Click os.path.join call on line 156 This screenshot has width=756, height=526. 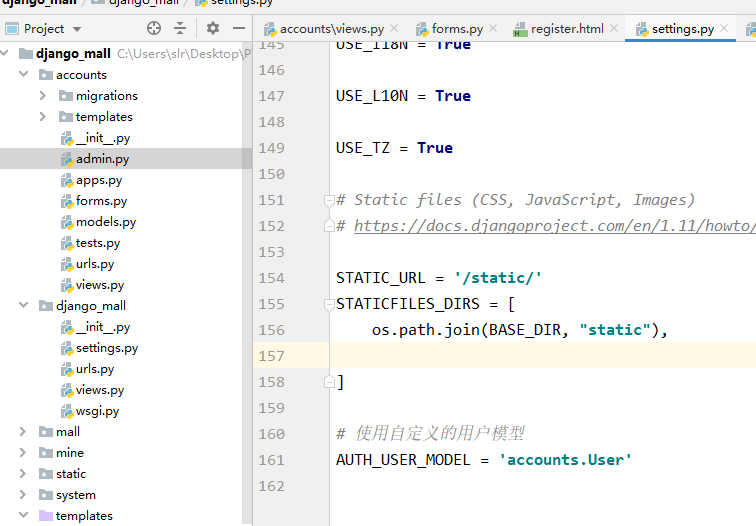[520, 330]
